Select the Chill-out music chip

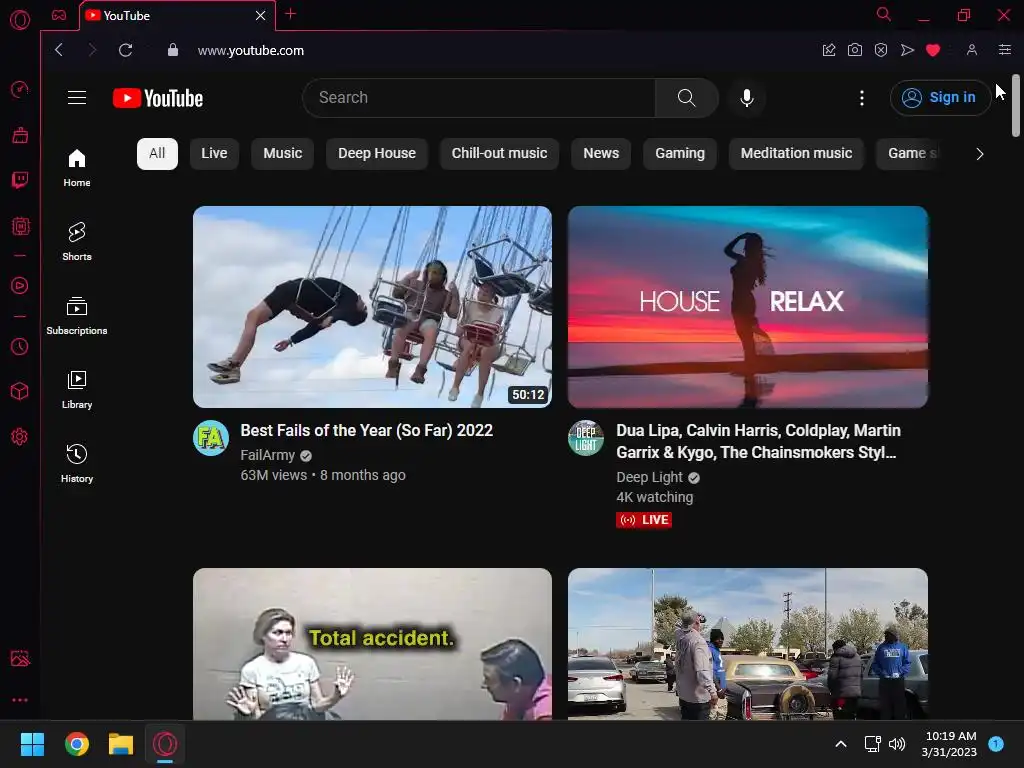tap(500, 153)
